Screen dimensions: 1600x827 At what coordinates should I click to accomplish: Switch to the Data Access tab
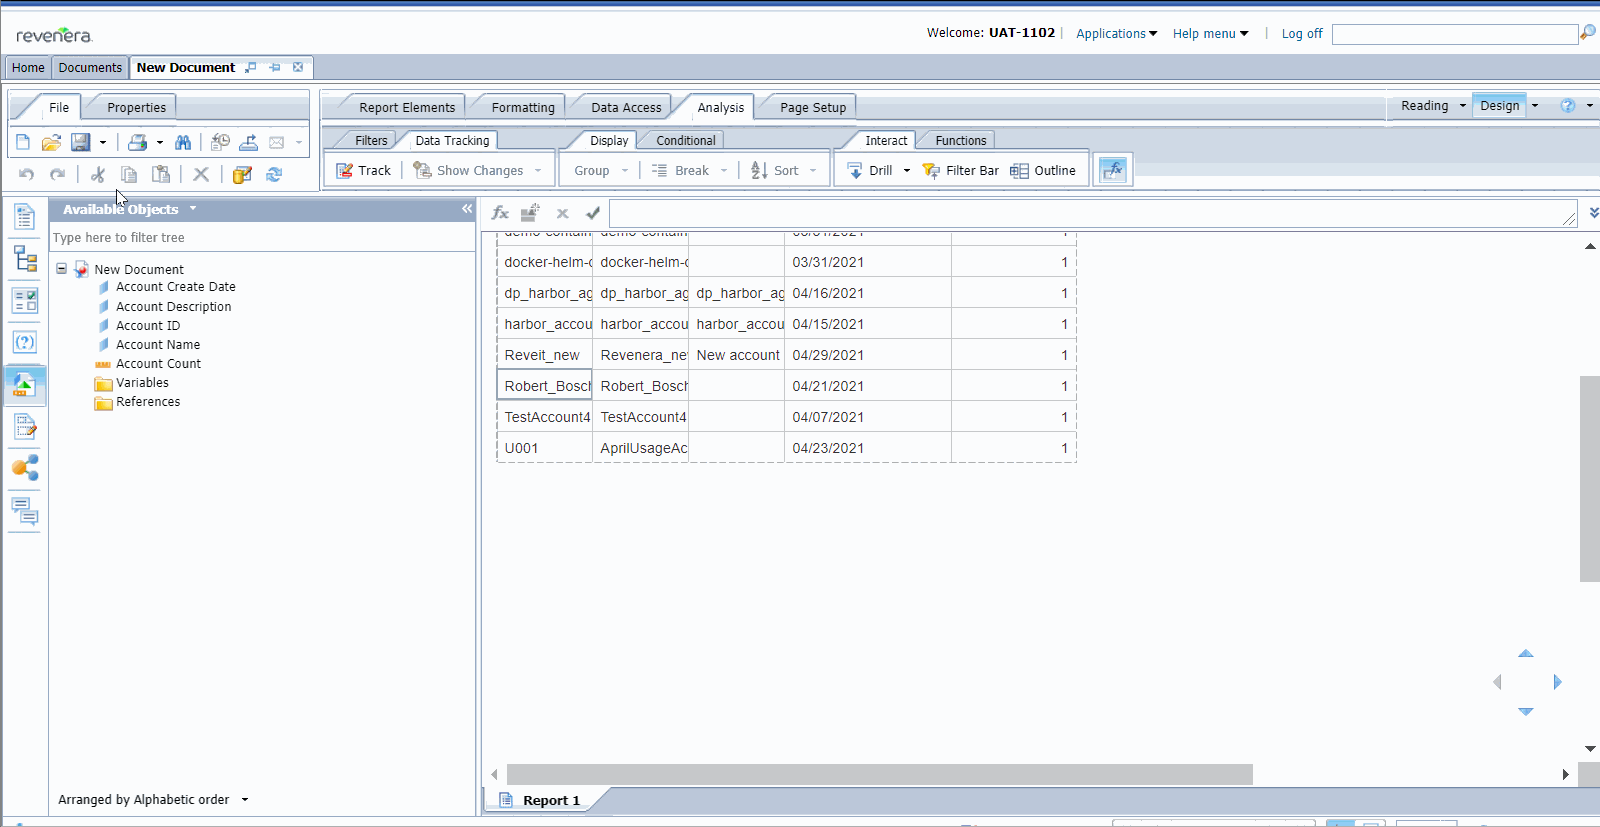coord(626,107)
